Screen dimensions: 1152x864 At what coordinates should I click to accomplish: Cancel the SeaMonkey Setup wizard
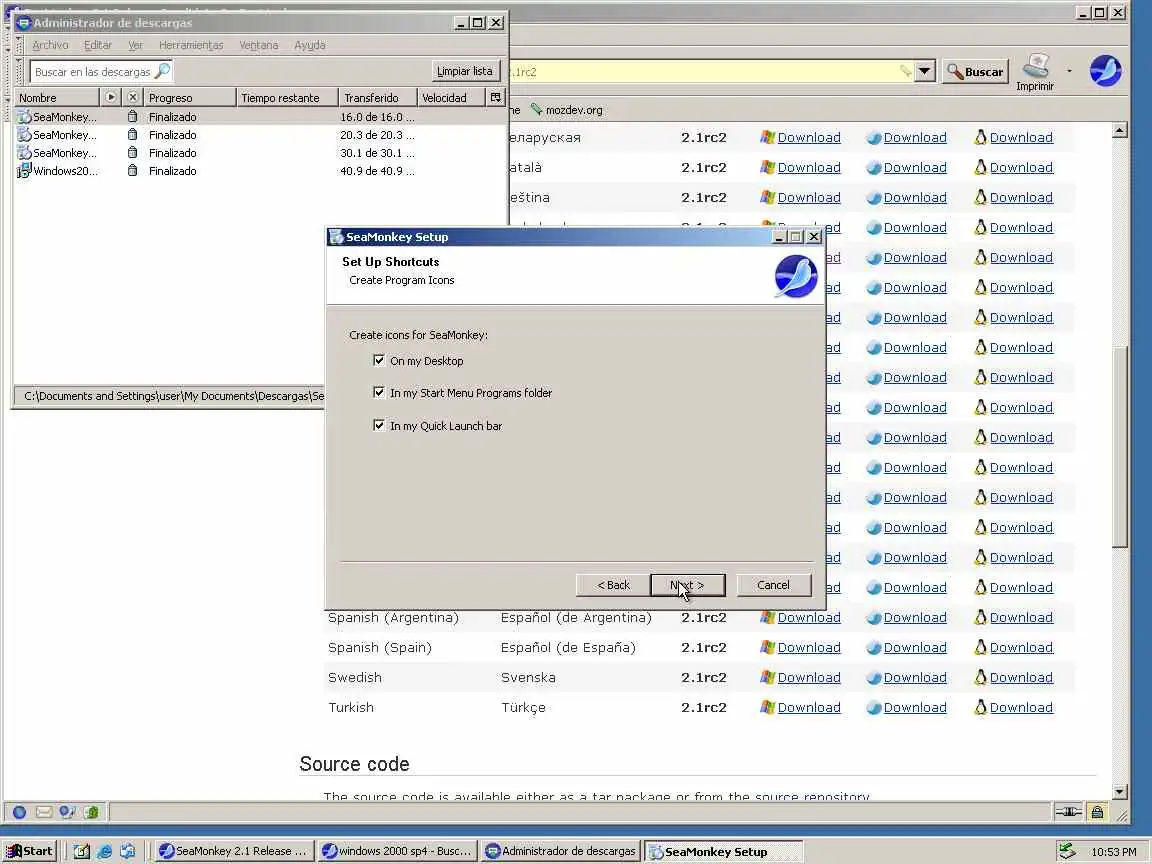(774, 585)
